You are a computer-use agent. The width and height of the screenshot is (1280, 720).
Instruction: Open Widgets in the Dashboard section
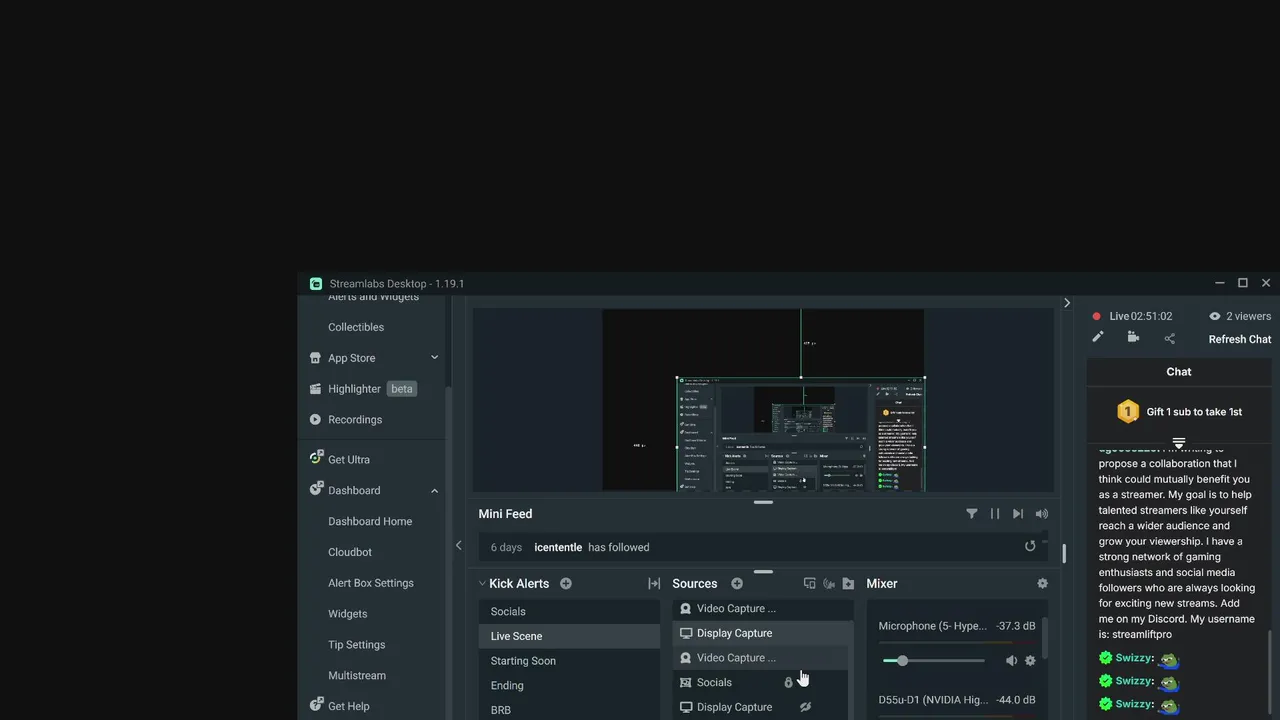(x=348, y=614)
